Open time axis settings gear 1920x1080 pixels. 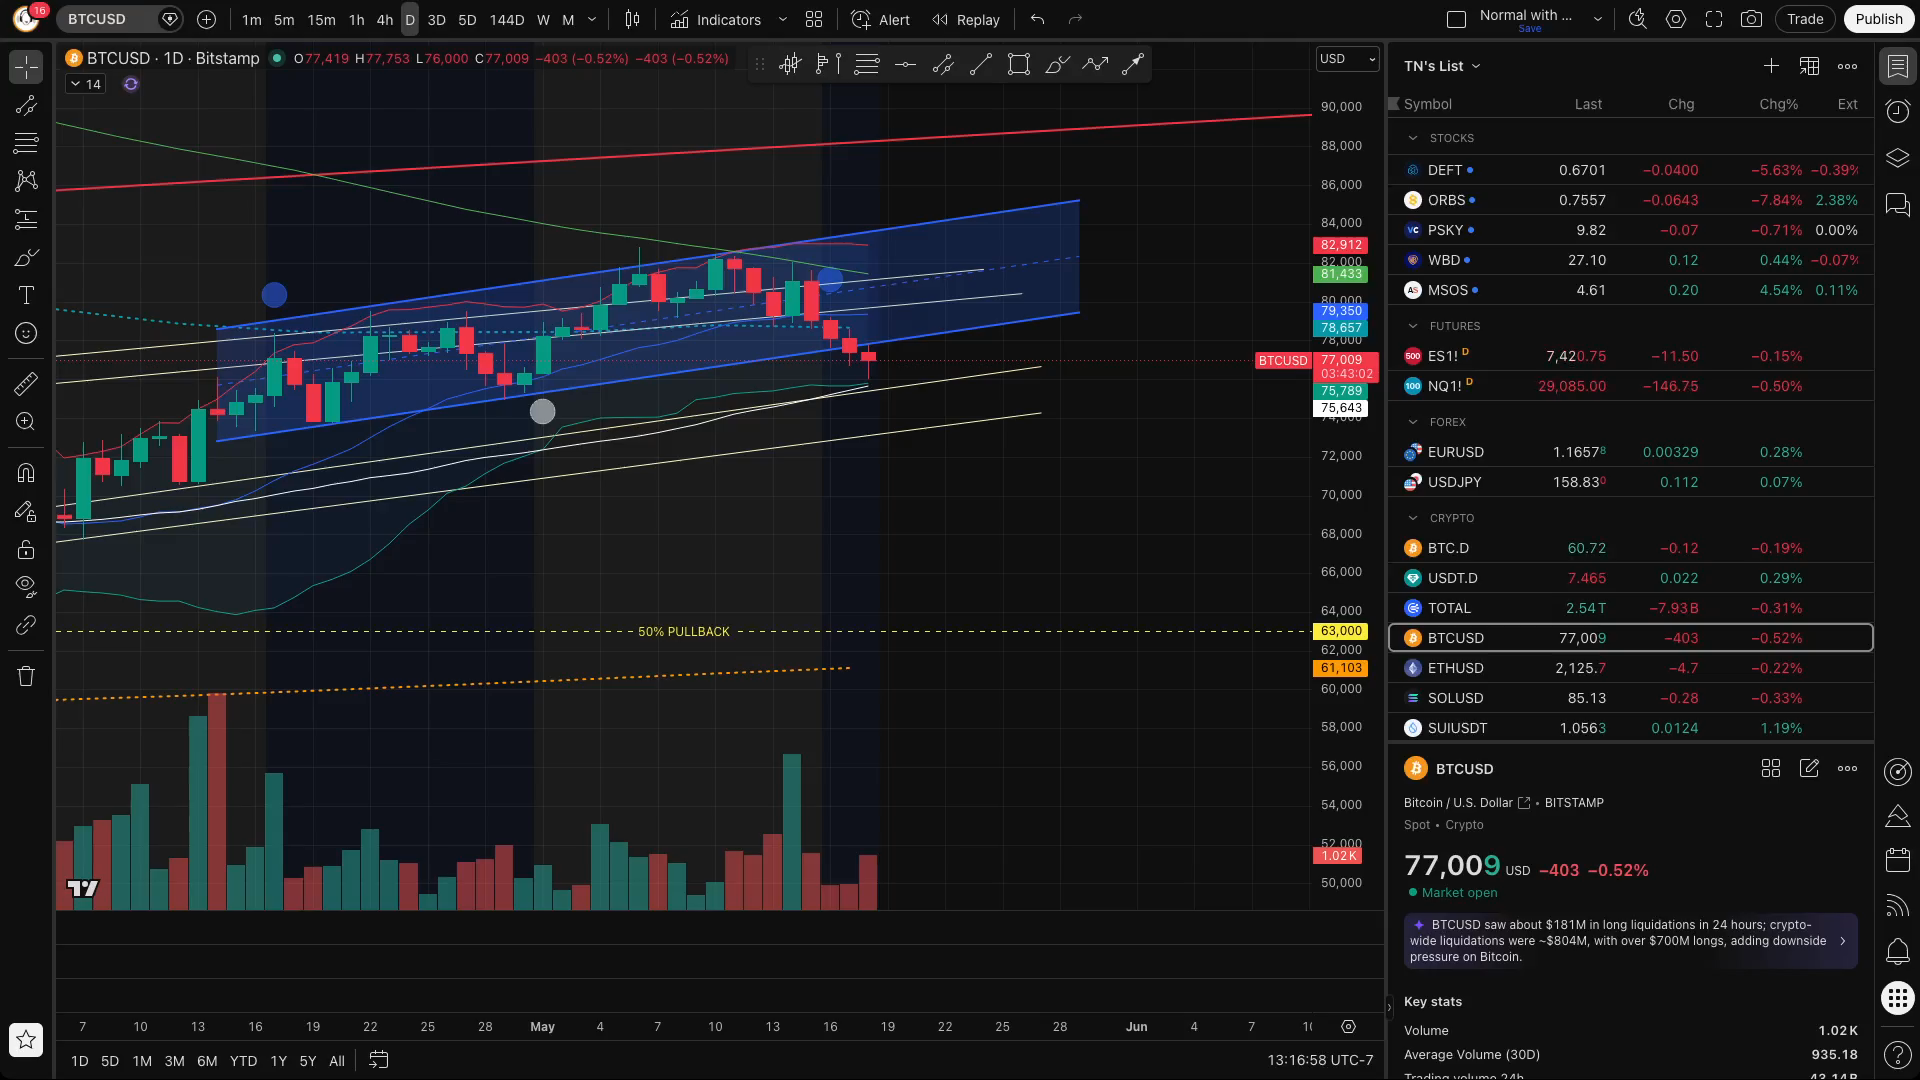coord(1348,1027)
